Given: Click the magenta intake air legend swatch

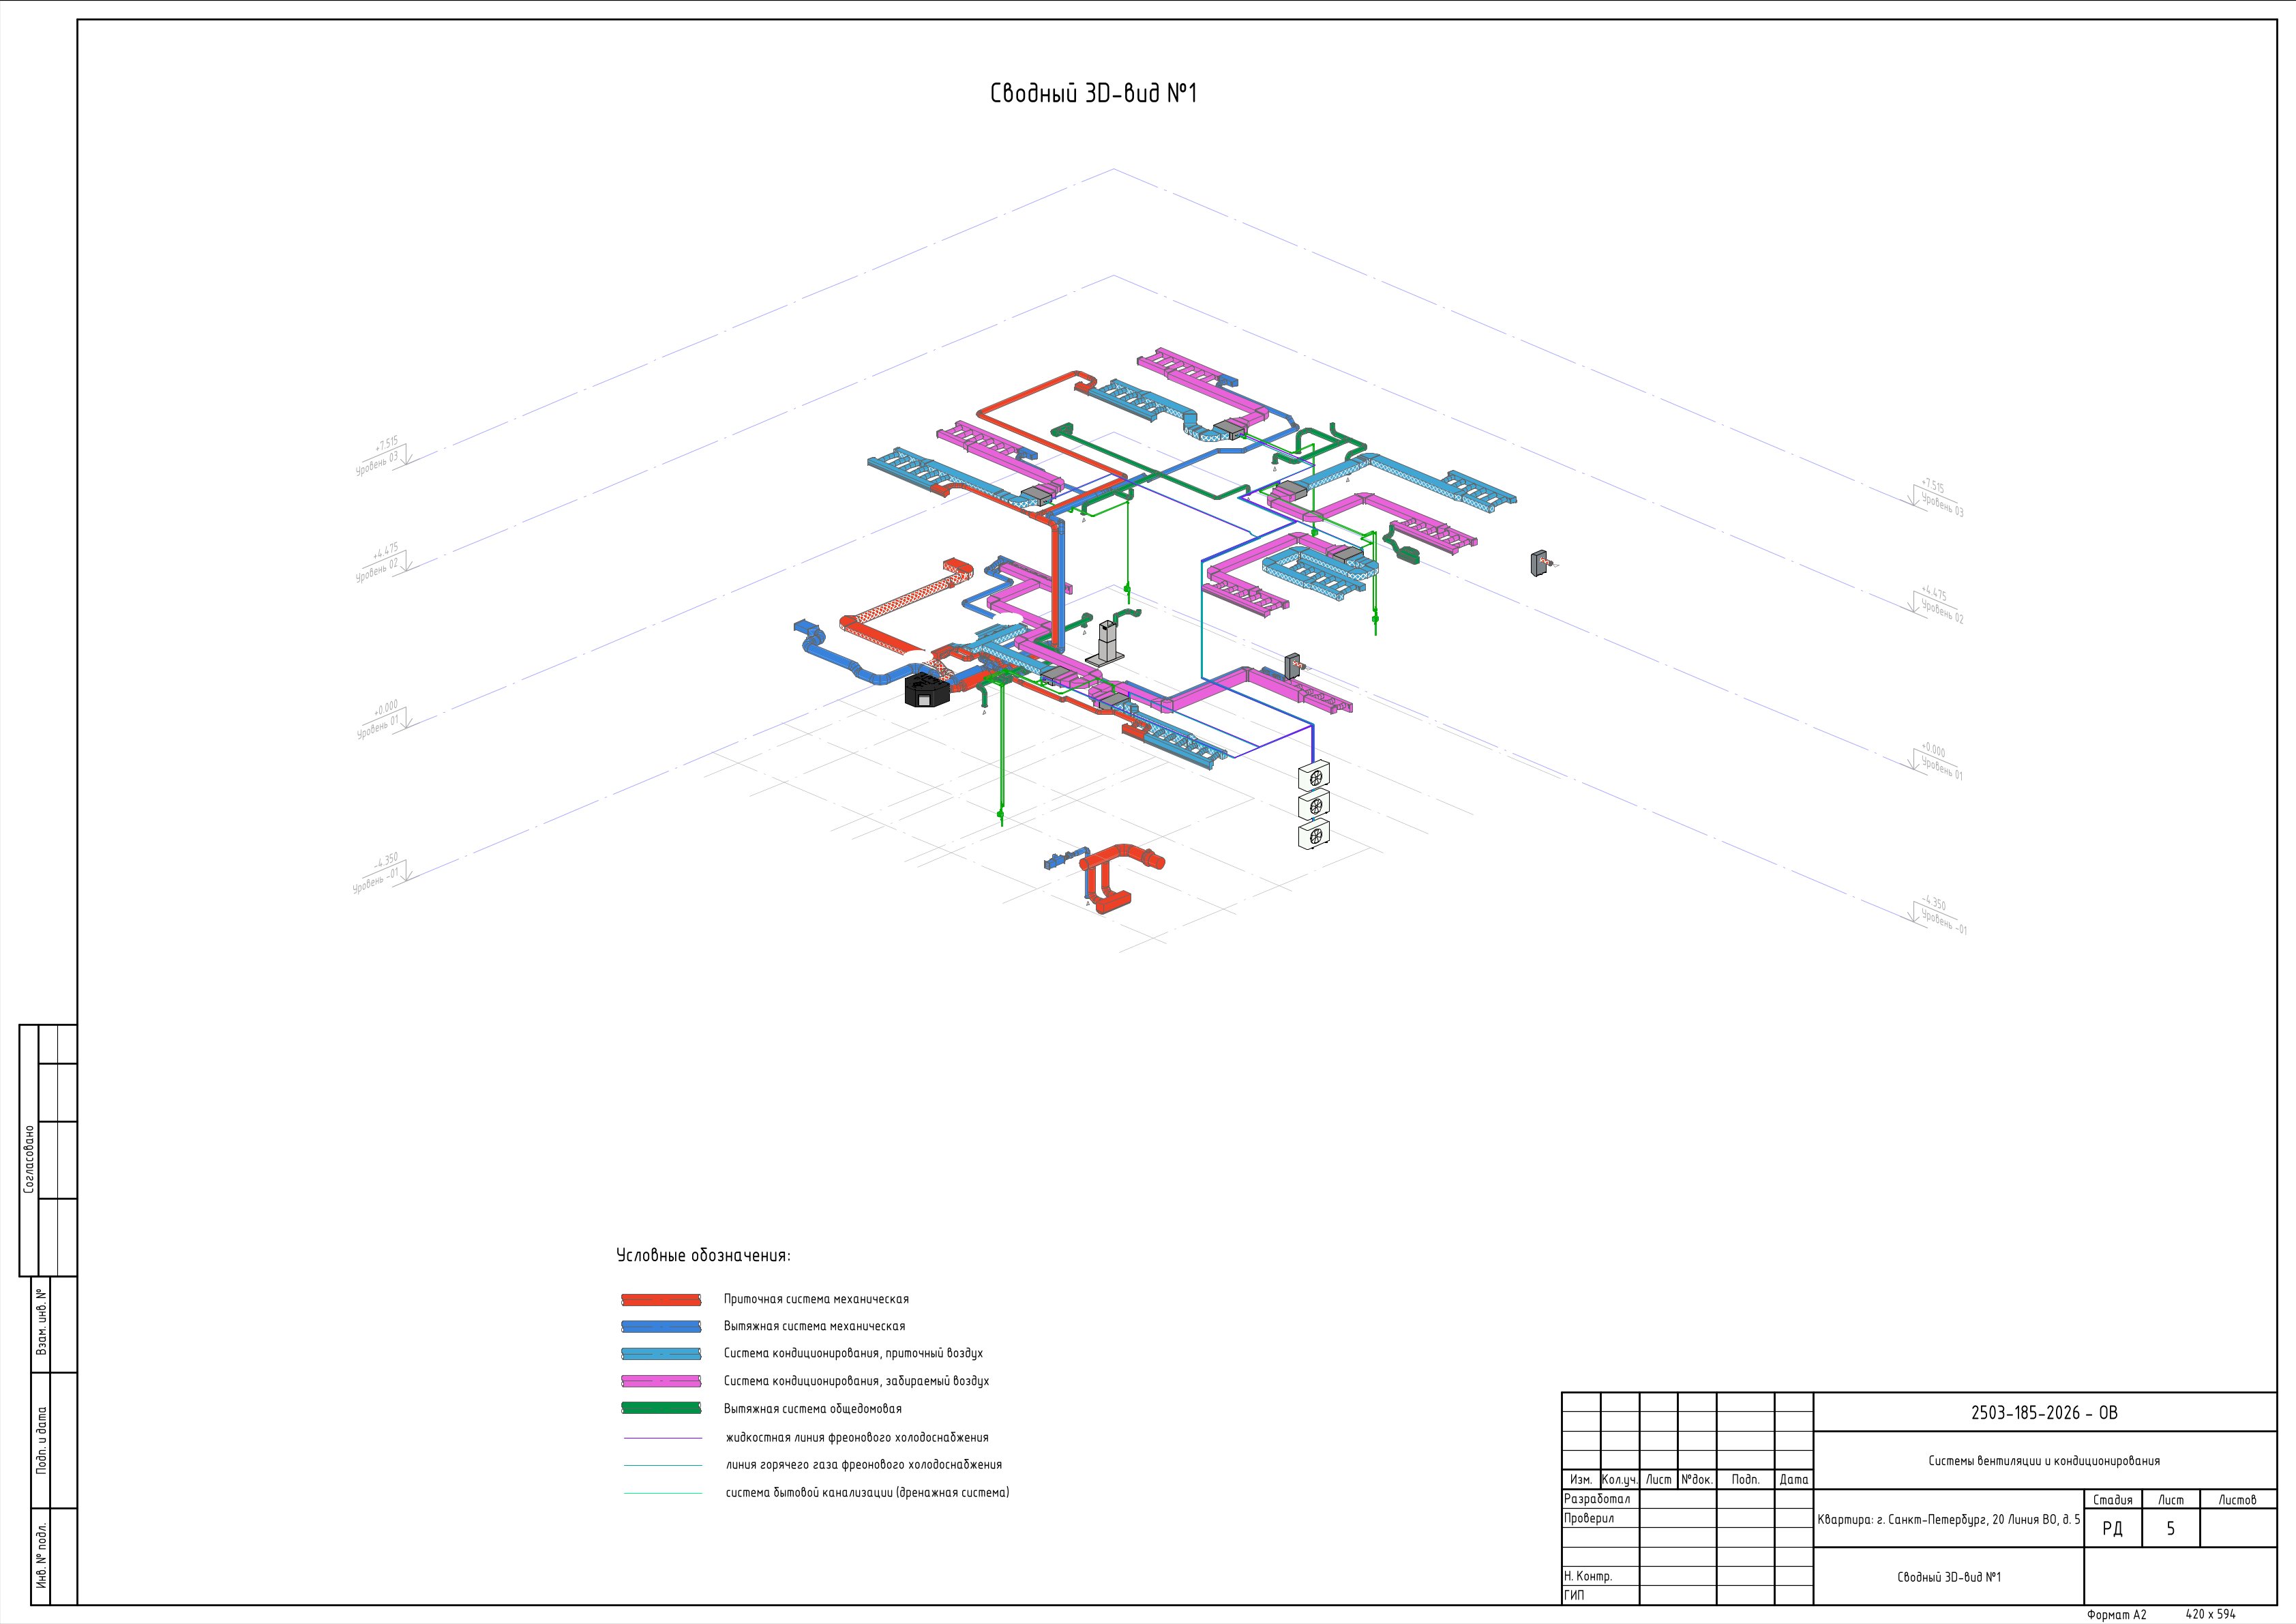Looking at the screenshot, I should pyautogui.click(x=661, y=1381).
